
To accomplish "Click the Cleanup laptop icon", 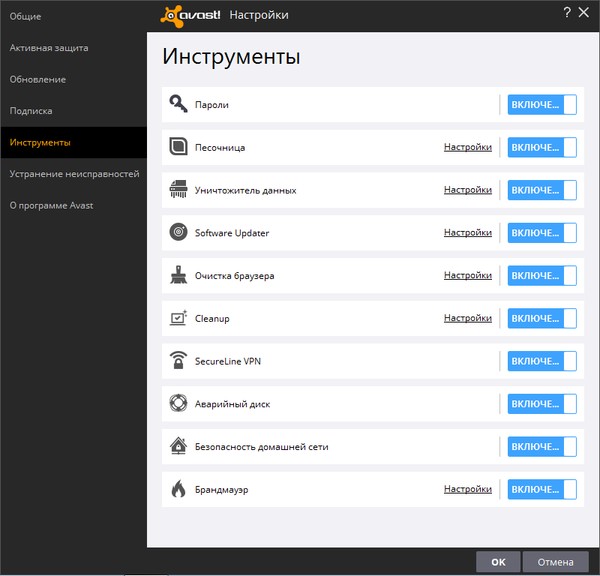I will 178,318.
